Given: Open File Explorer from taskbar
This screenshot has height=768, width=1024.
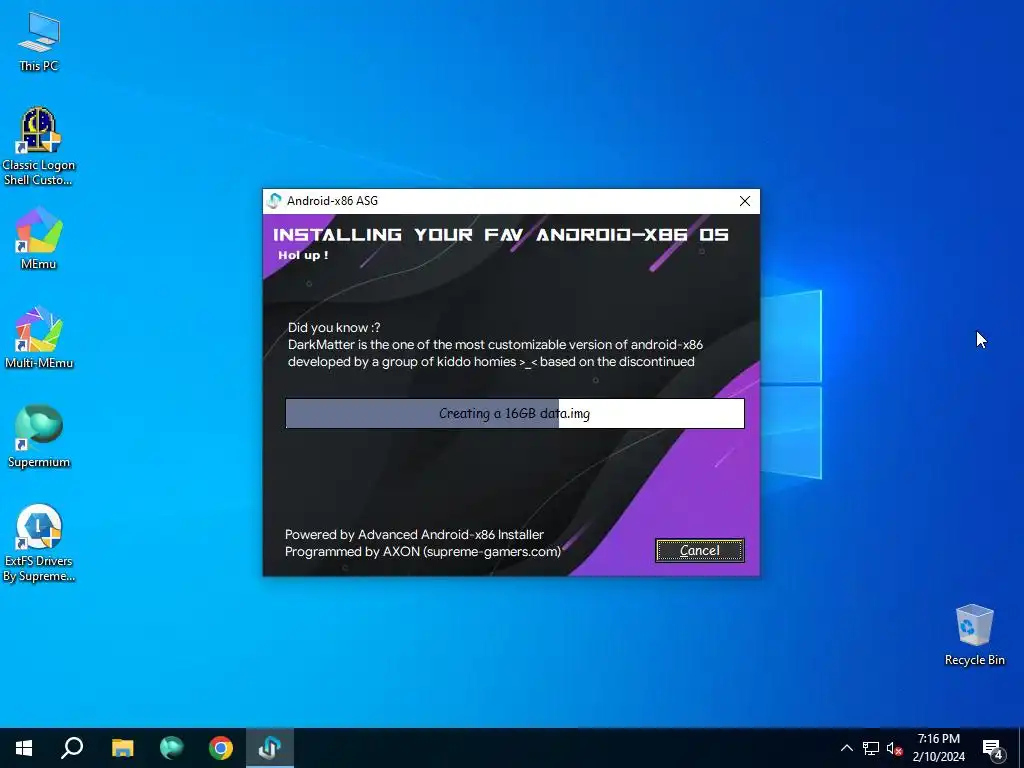Looking at the screenshot, I should 122,748.
